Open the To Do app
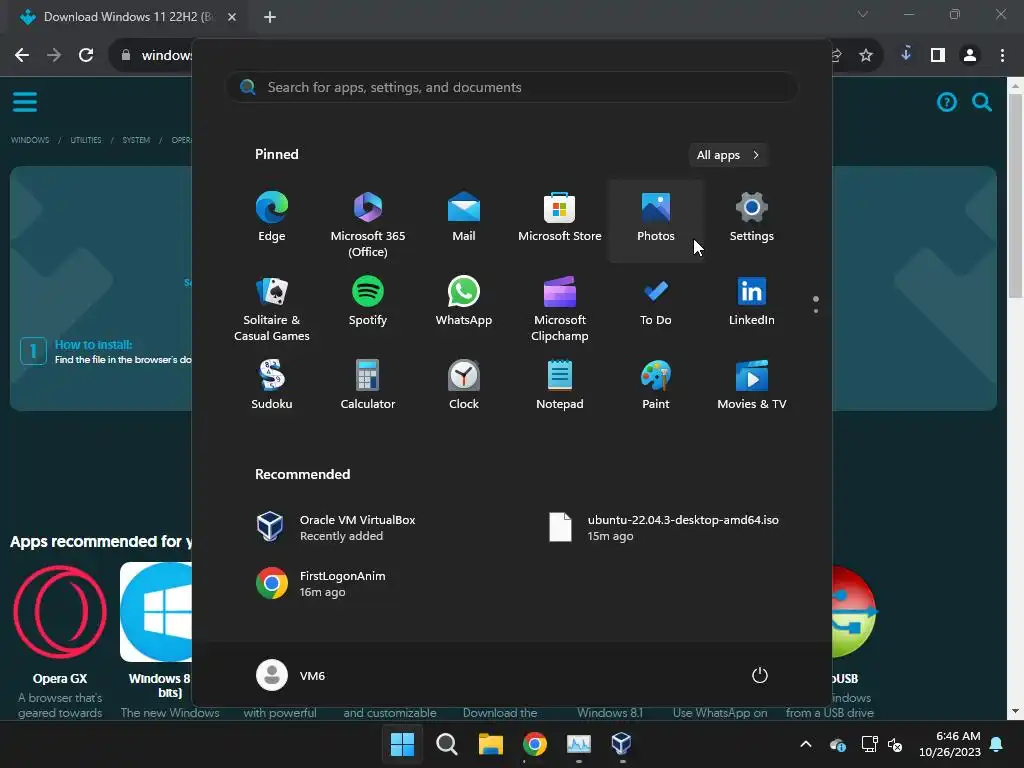The image size is (1024, 768). pyautogui.click(x=656, y=302)
